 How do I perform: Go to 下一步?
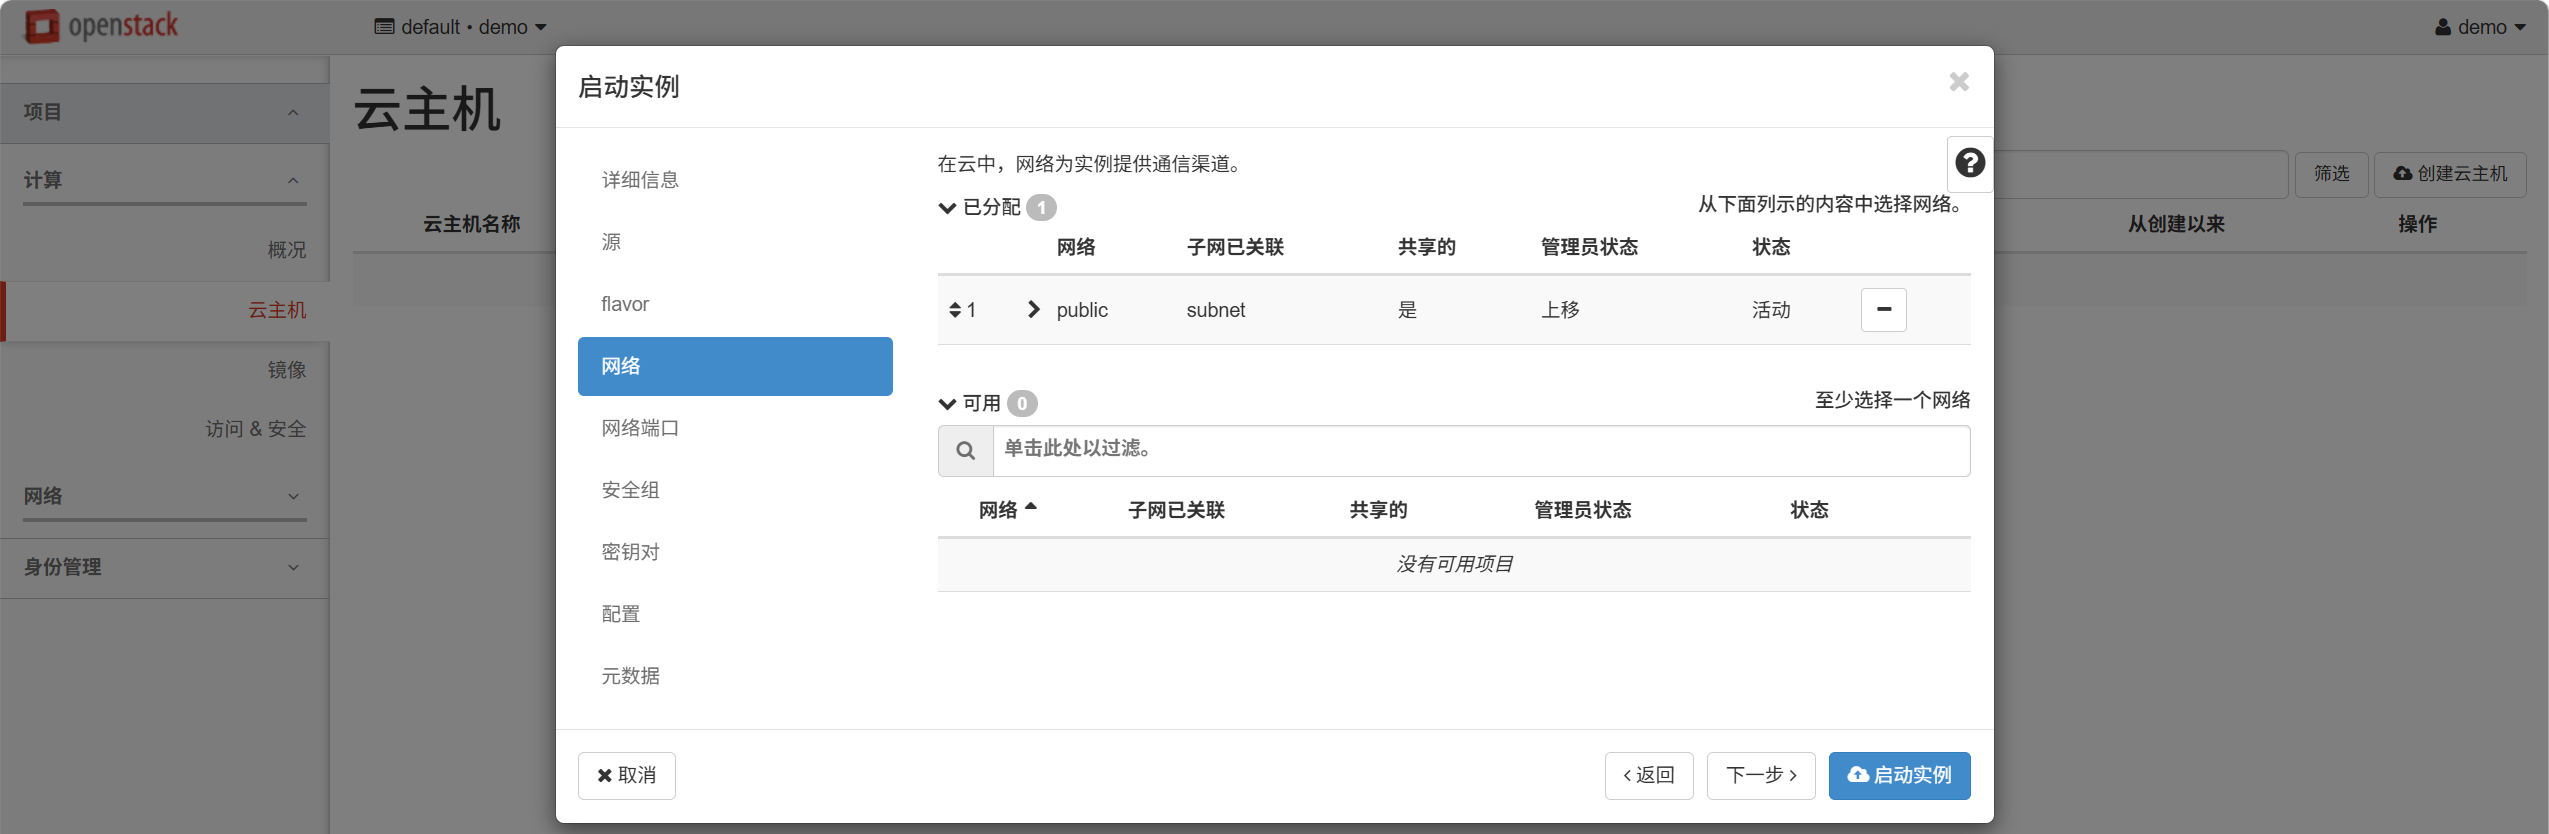1761,776
